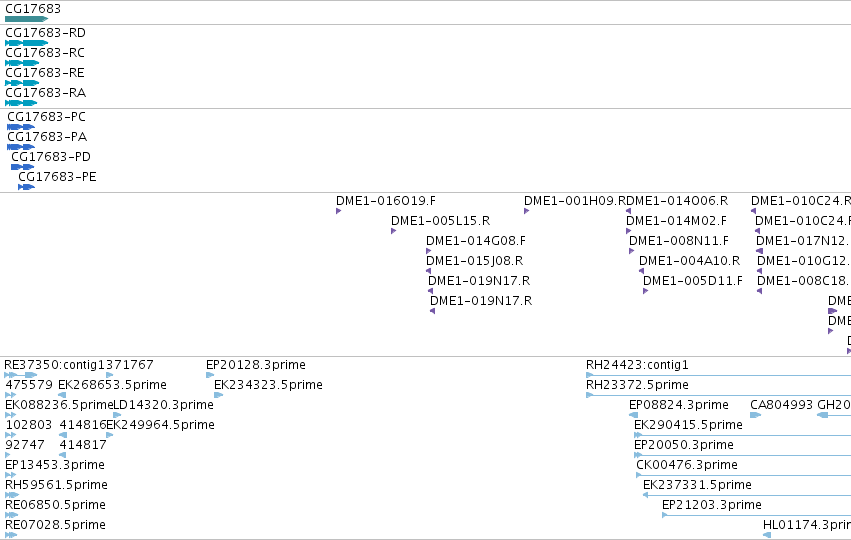Select the DME1-016O19.F arrow marker

click(x=339, y=211)
